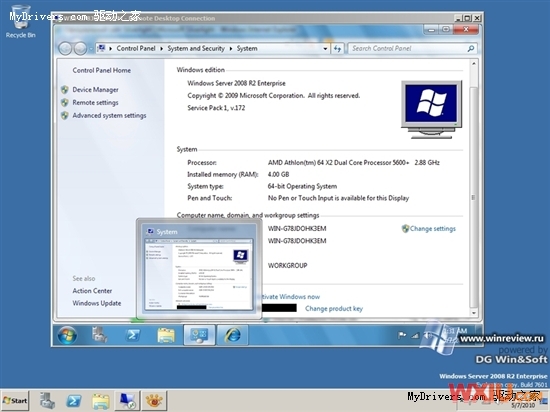The height and width of the screenshot is (412, 550).
Task: Click the shield icon beside Device Manager
Action: click(65, 90)
